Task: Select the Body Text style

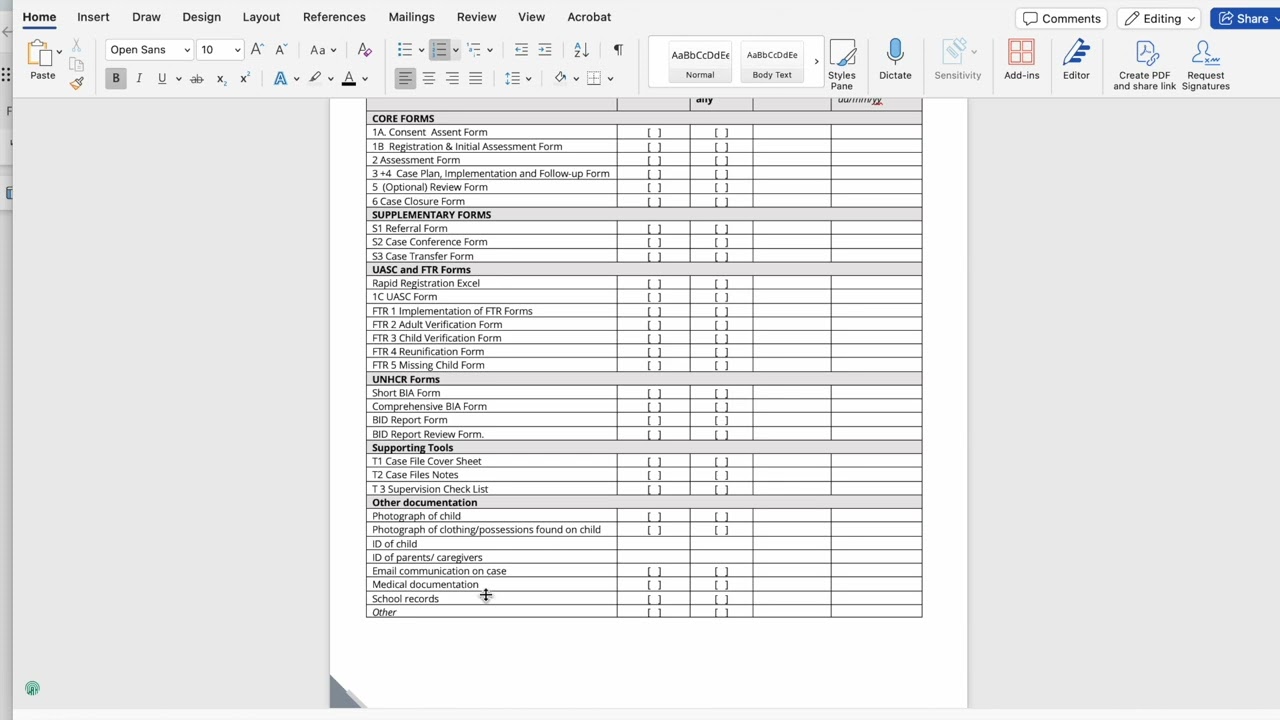Action: 772,64
